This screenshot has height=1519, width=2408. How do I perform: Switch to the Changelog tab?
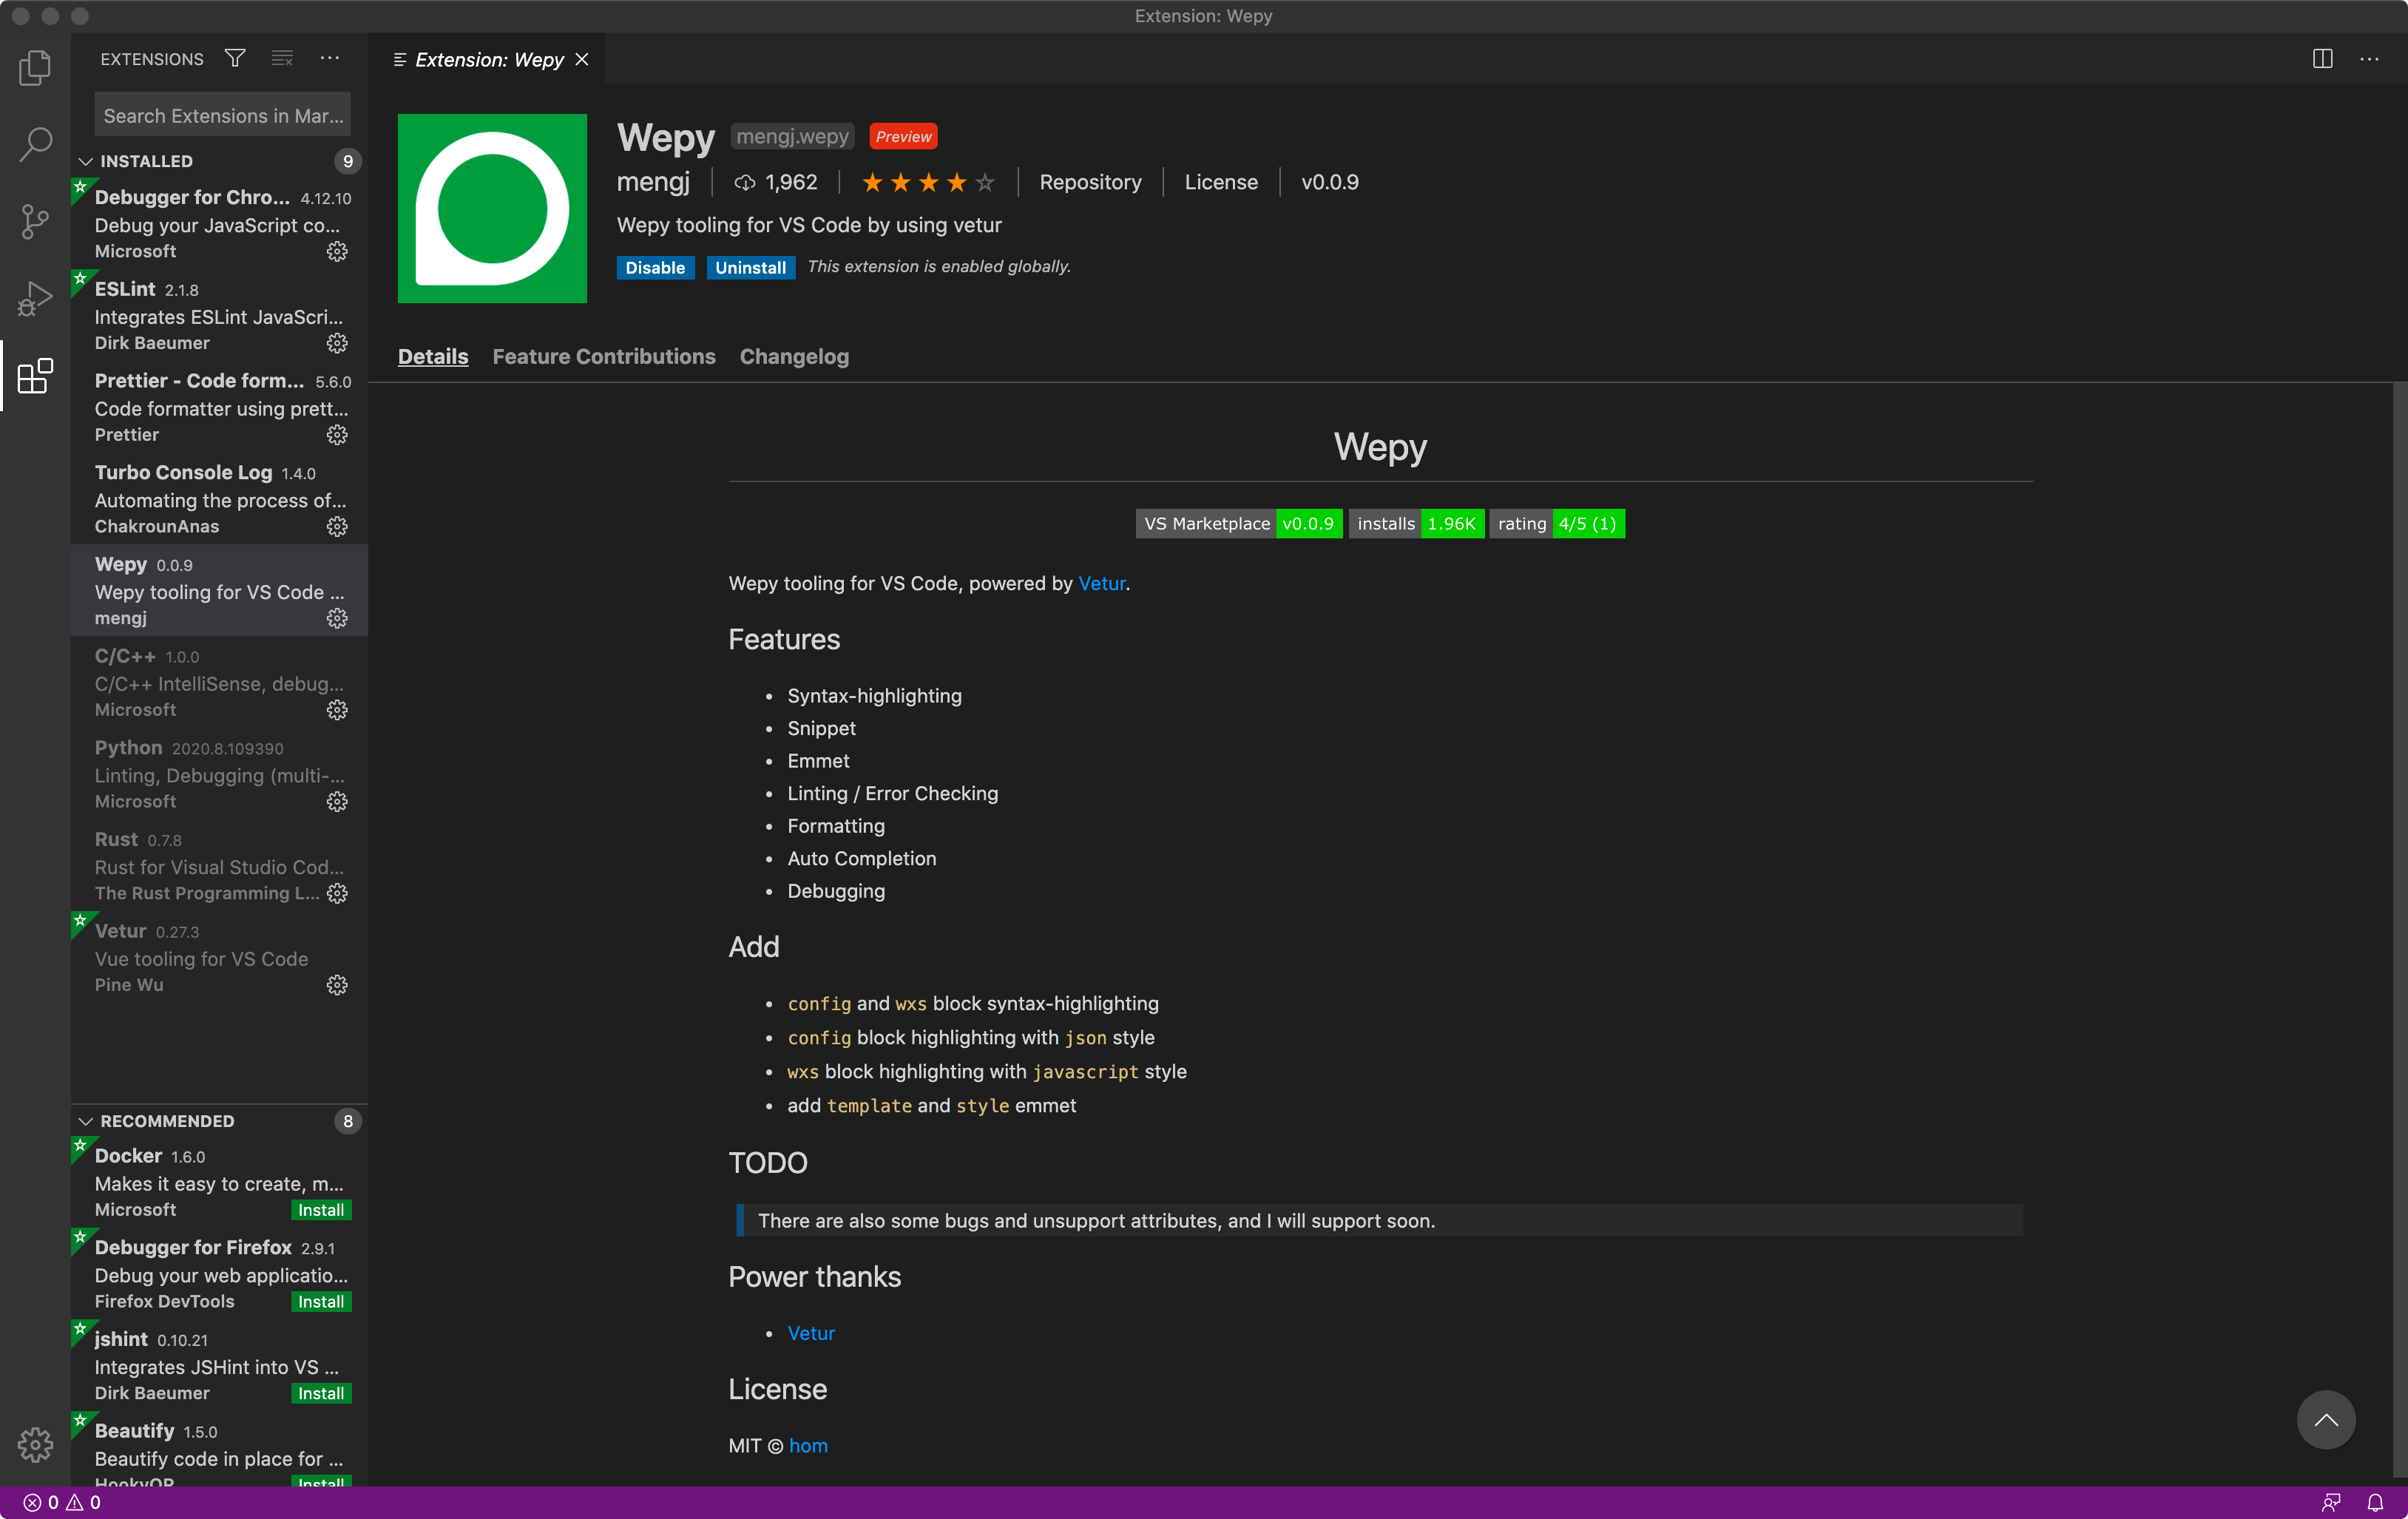[793, 356]
